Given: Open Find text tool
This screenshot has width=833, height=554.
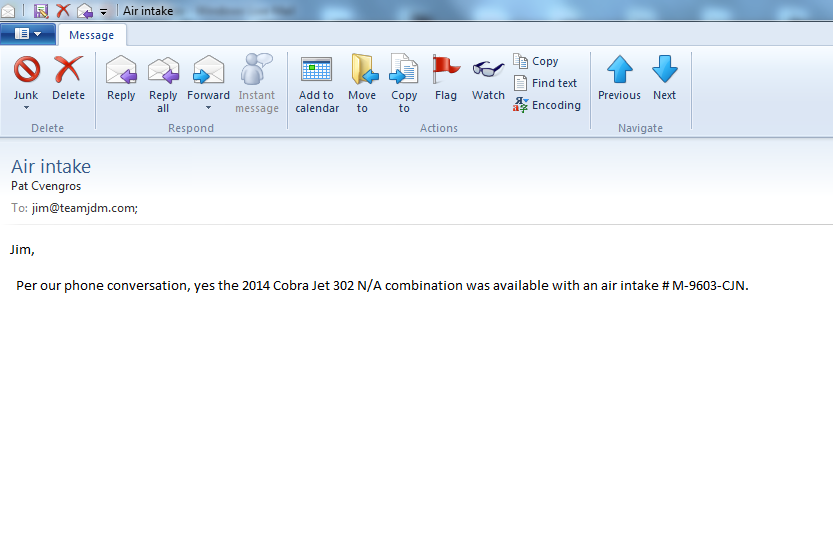Looking at the screenshot, I should 545,83.
